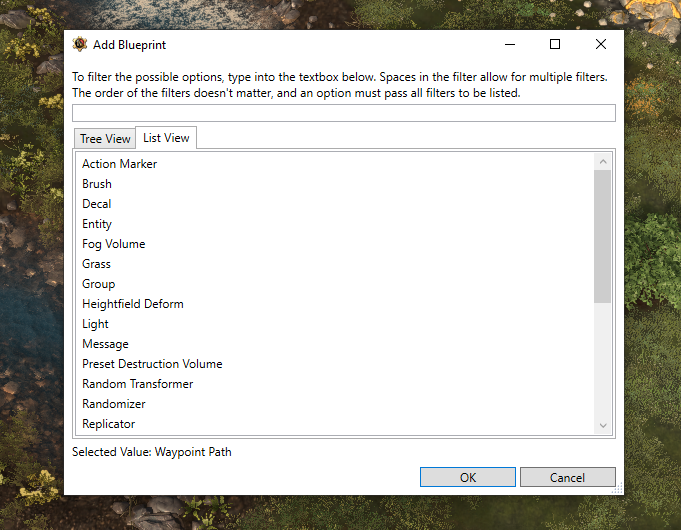Viewport: 681px width, 530px height.
Task: Click the scrollbar down arrow
Action: [x=603, y=425]
